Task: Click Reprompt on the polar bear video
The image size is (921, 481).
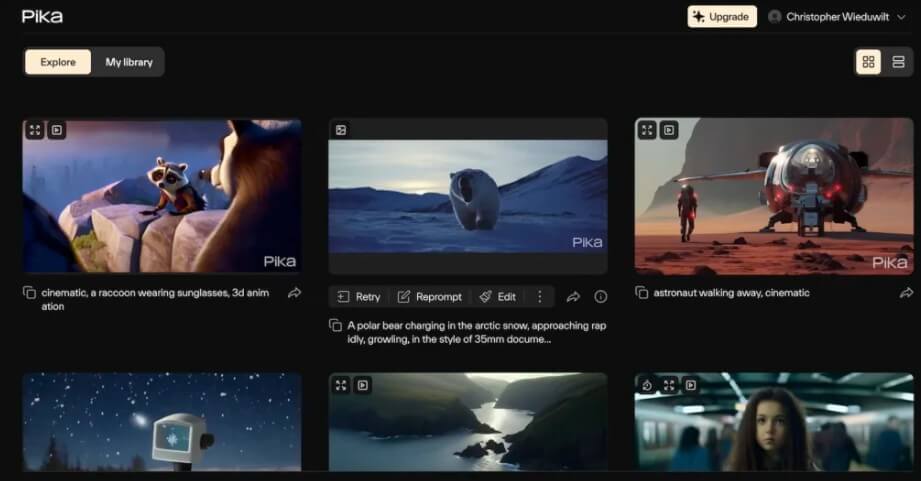Action: click(430, 297)
